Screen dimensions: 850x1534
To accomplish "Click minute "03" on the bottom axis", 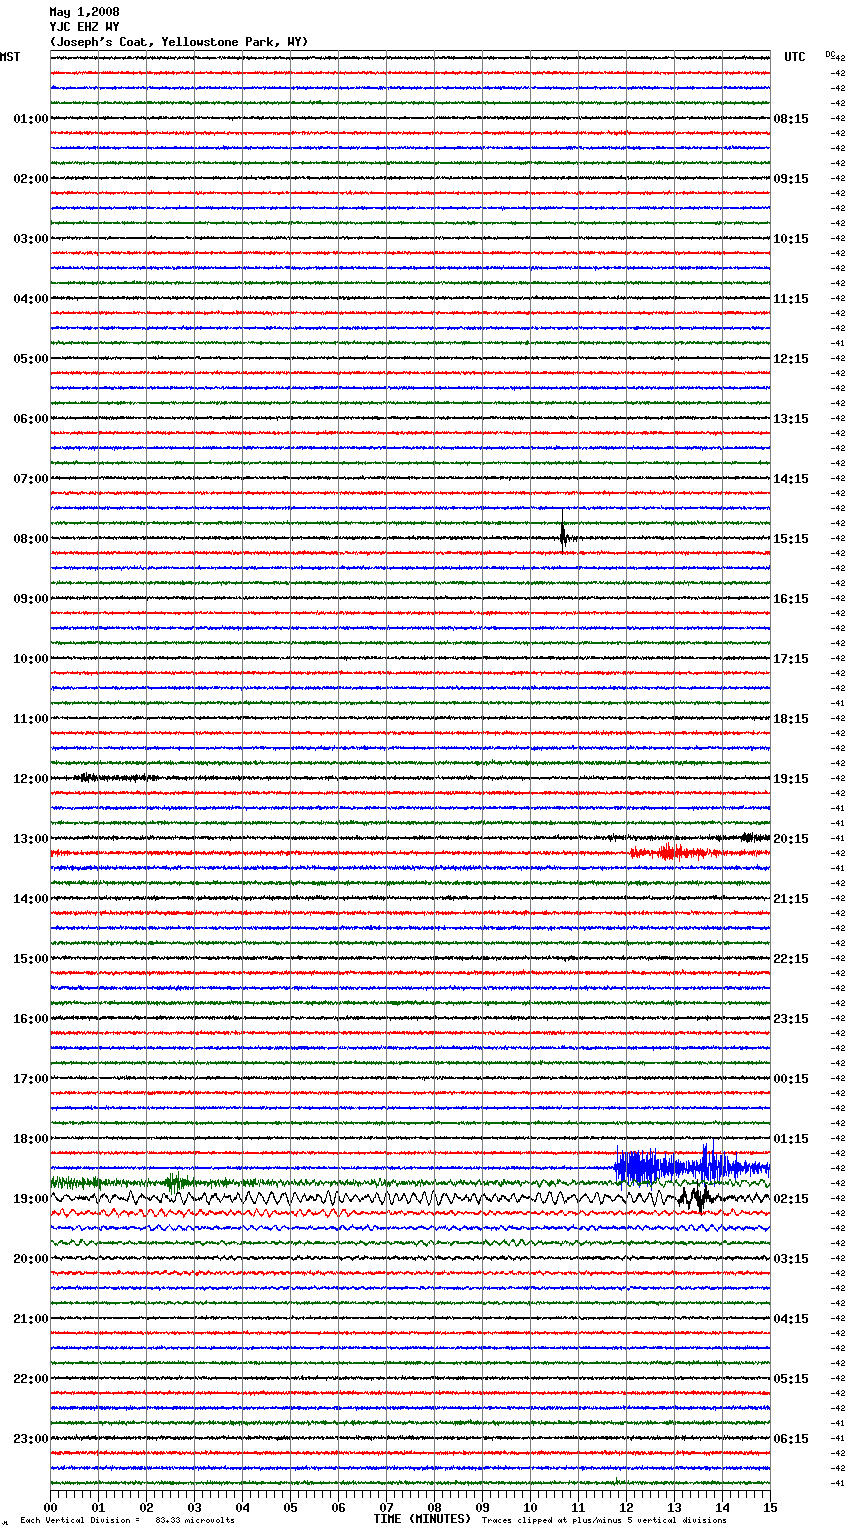I will [x=194, y=1507].
